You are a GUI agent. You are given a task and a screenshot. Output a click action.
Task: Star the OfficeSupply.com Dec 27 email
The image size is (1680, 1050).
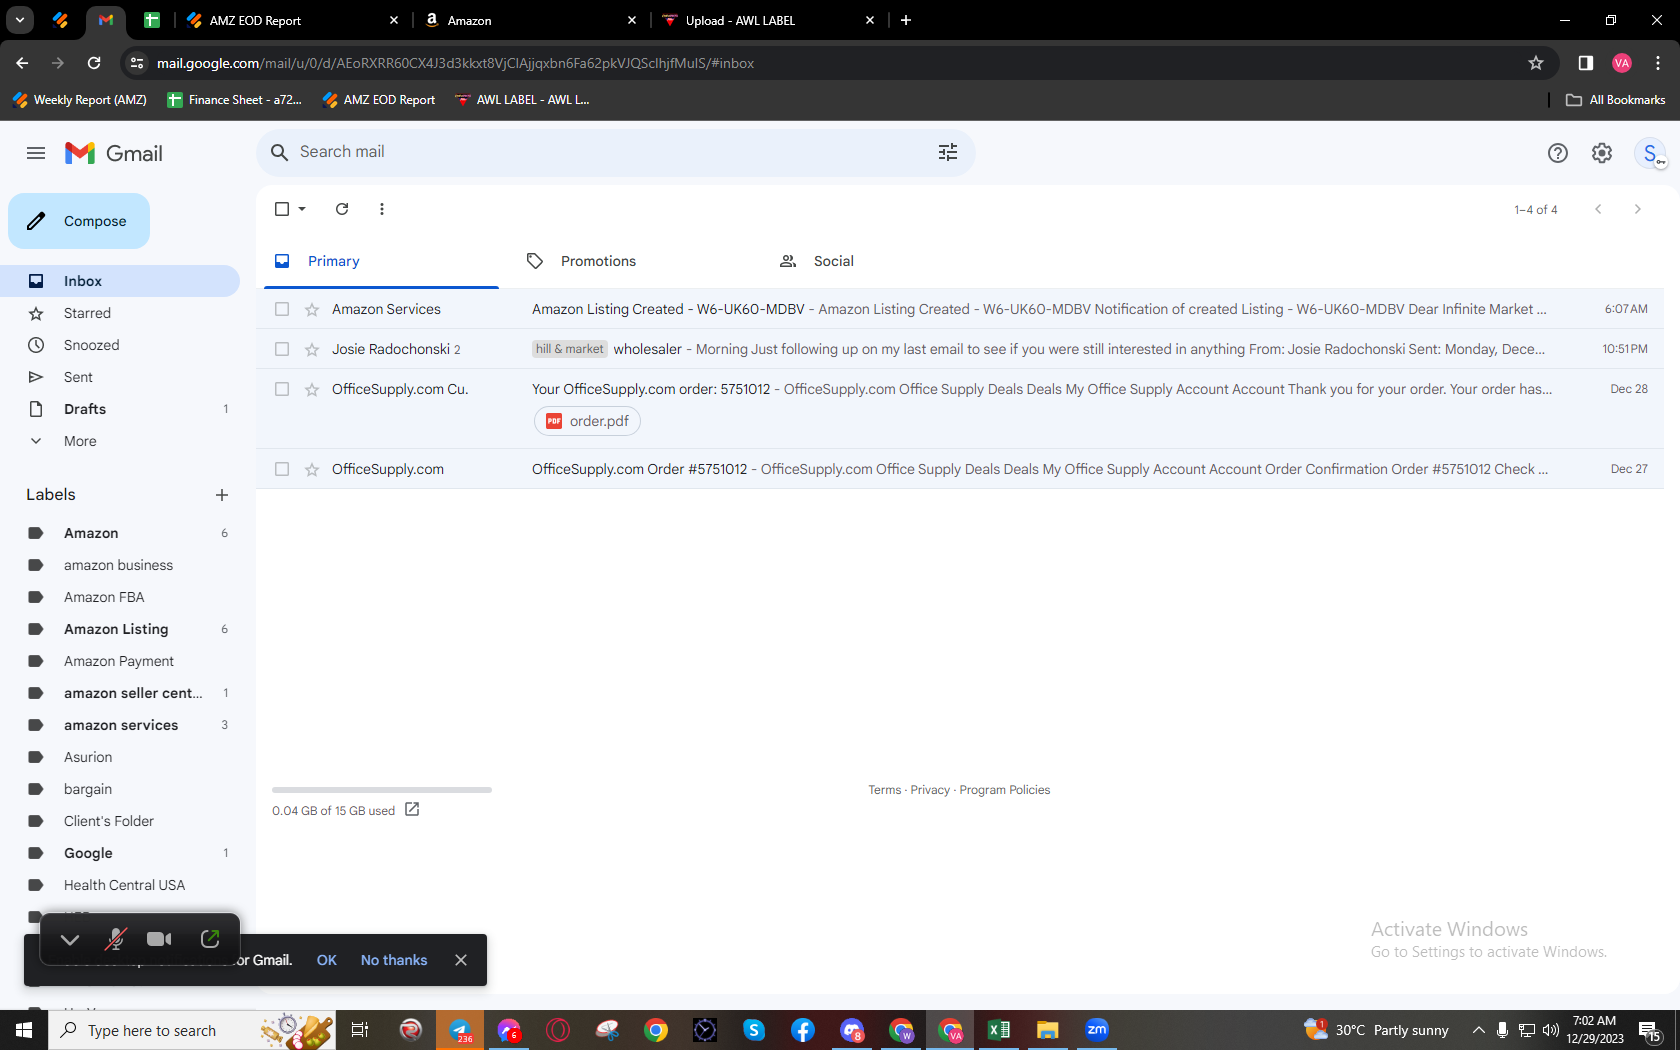click(x=312, y=469)
